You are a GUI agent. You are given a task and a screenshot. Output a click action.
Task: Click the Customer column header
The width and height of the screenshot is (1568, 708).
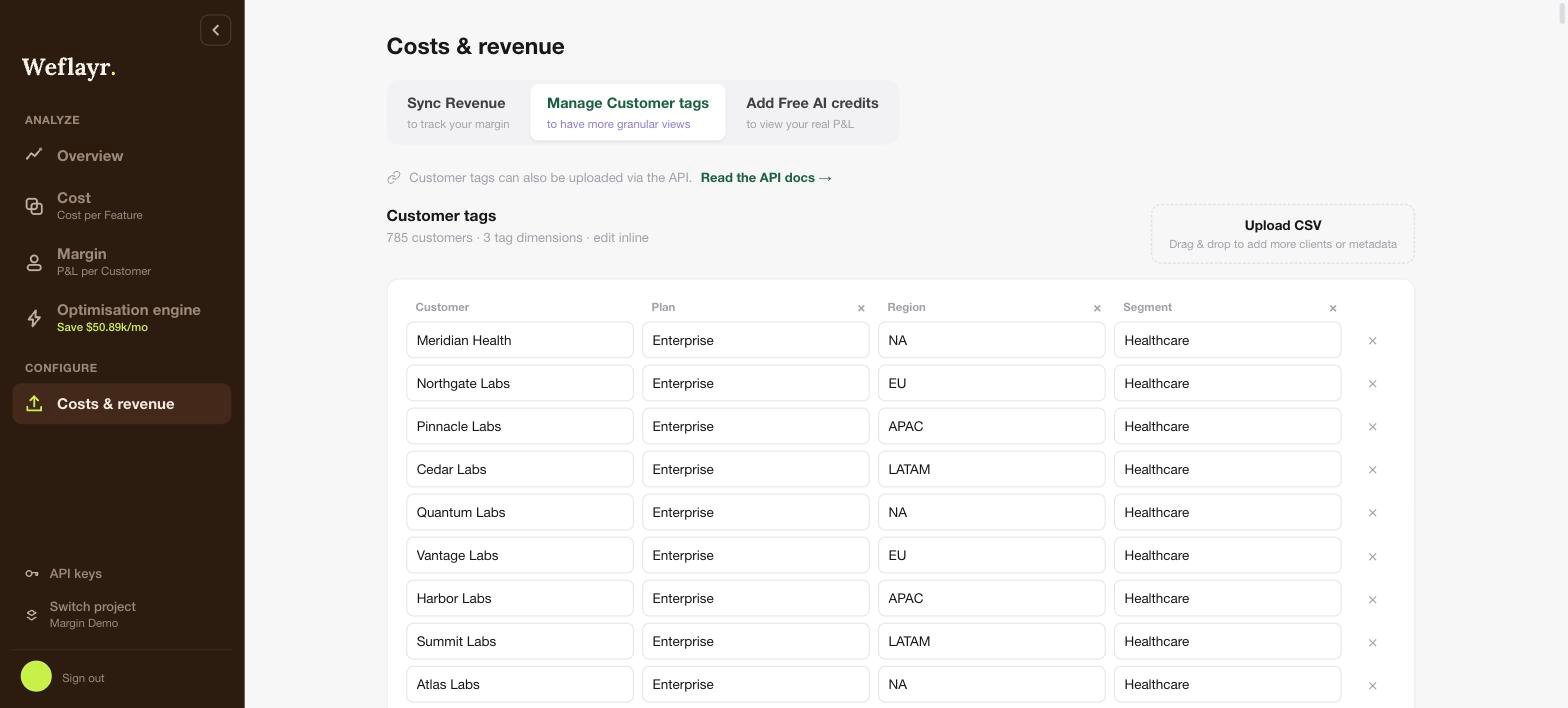click(x=442, y=307)
